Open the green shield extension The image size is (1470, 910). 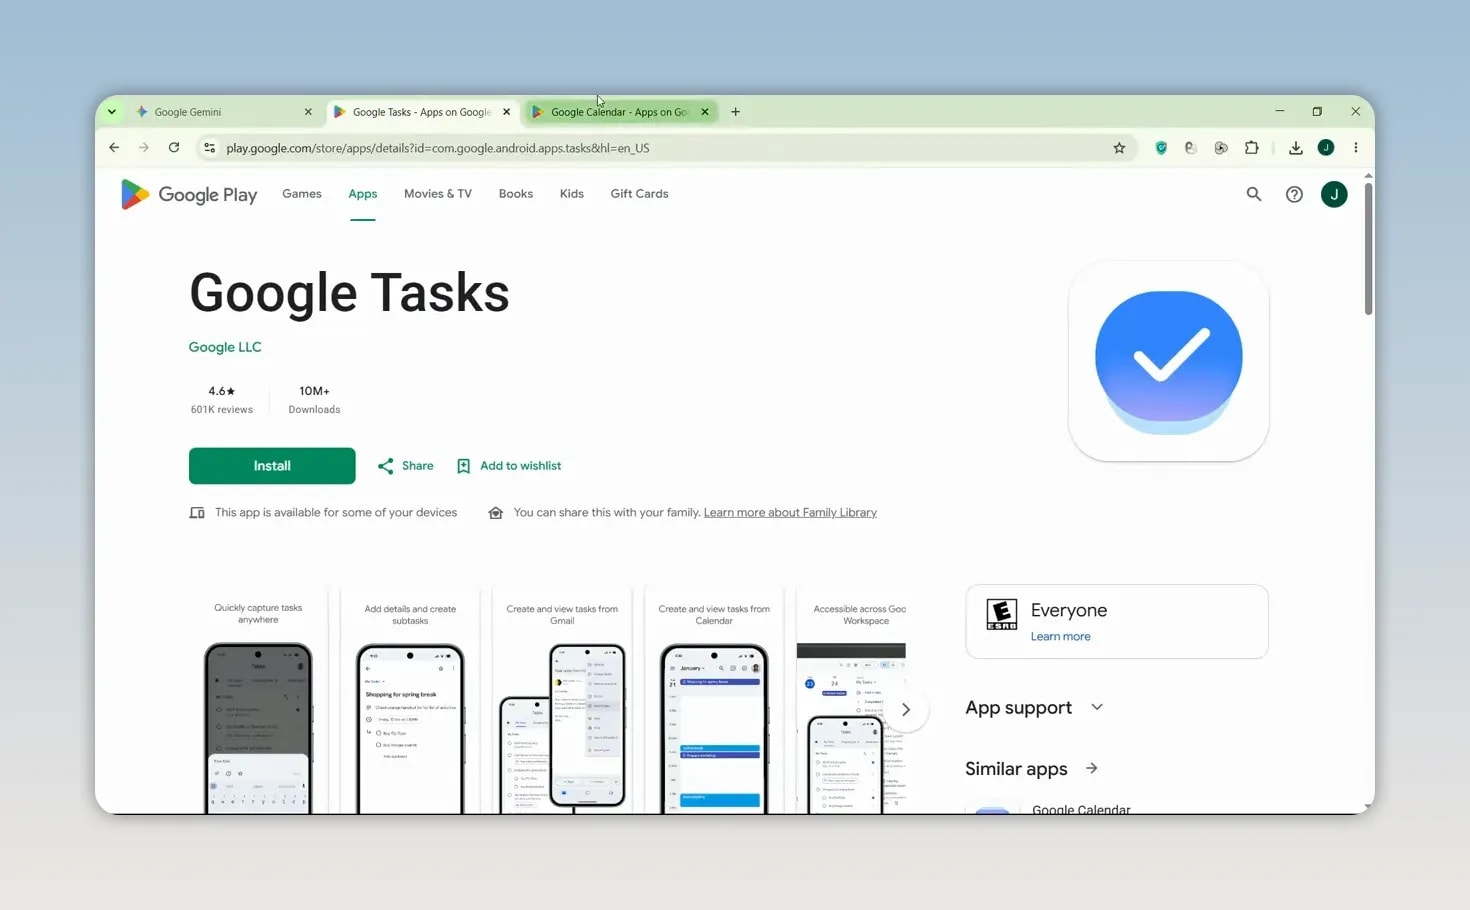(x=1161, y=148)
